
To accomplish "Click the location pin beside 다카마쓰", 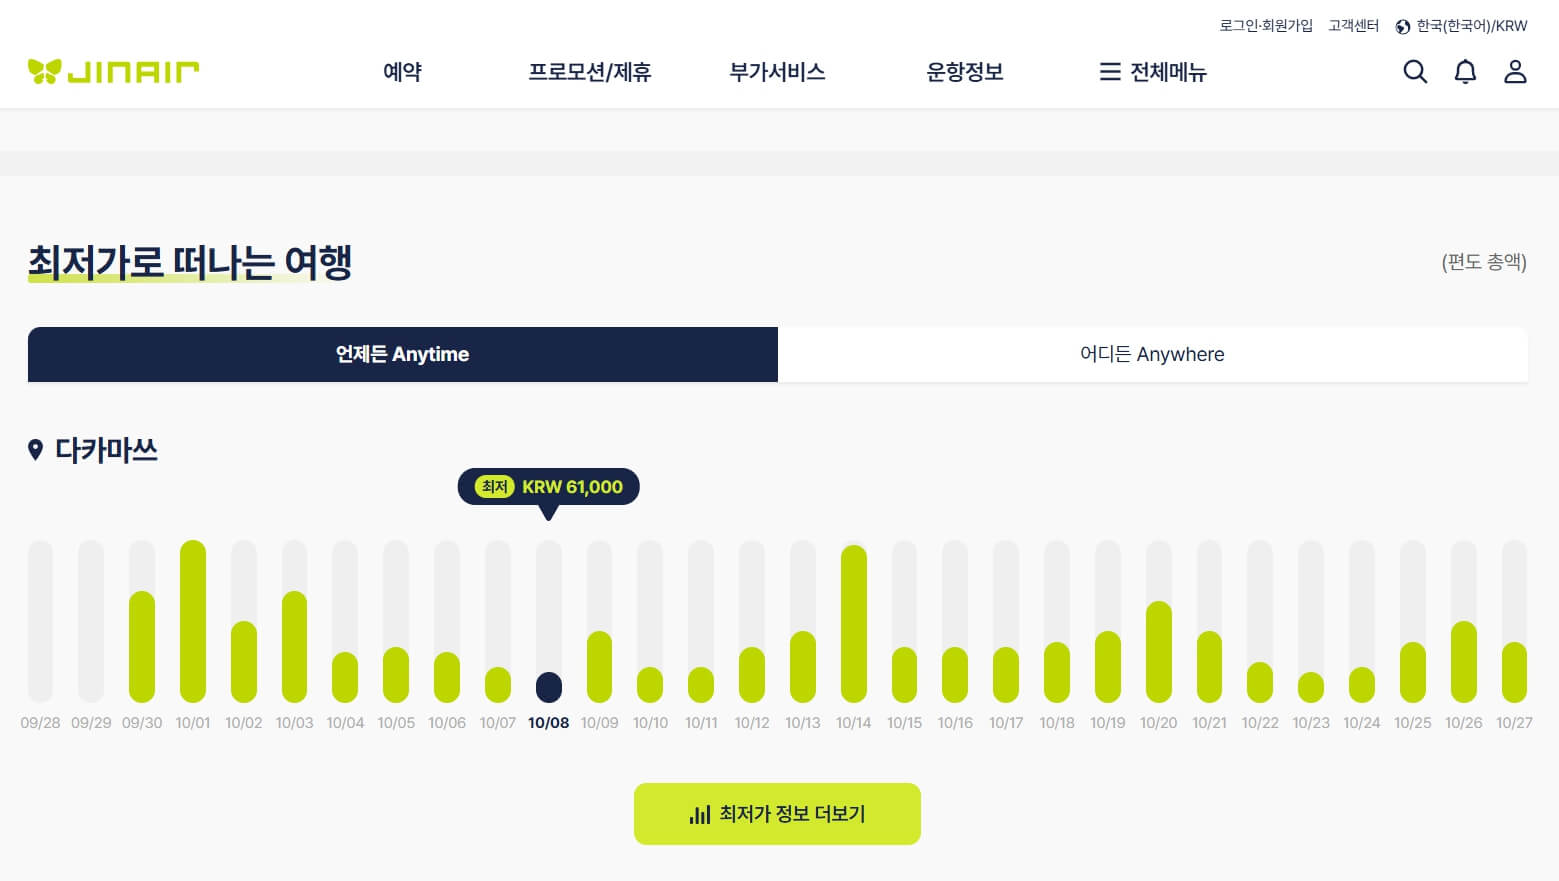I will (36, 449).
